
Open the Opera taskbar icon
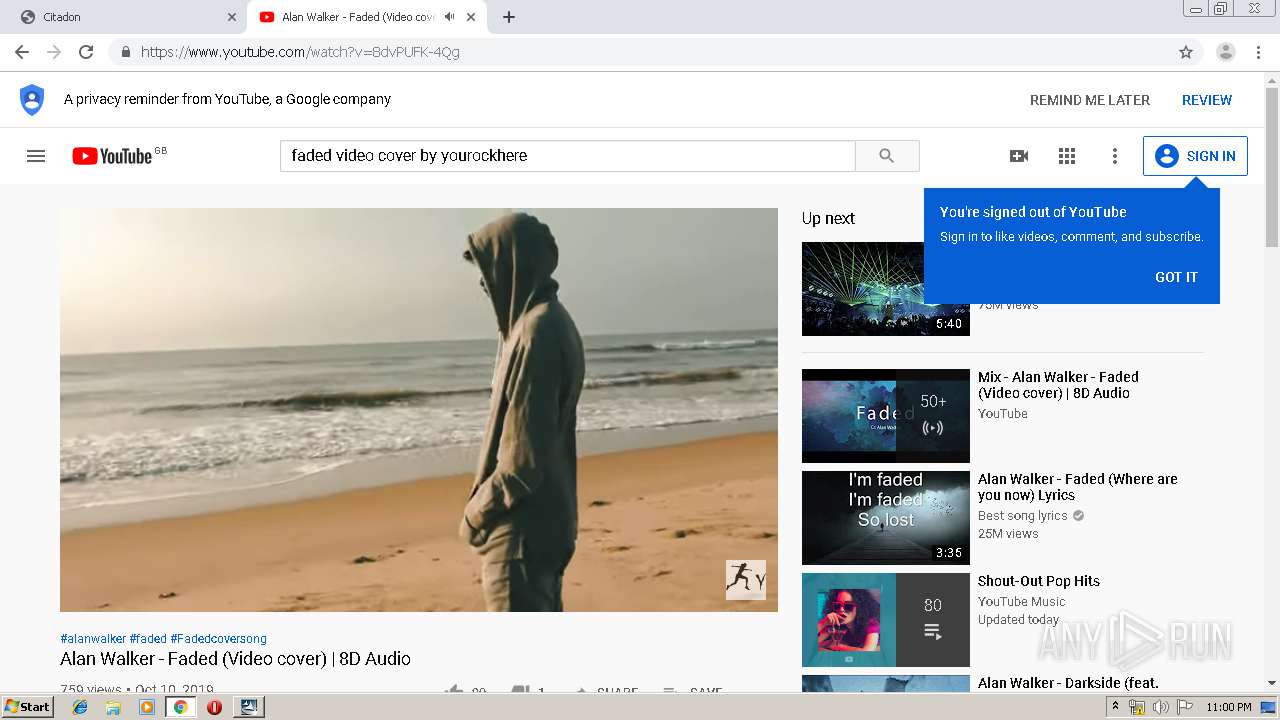[x=214, y=707]
